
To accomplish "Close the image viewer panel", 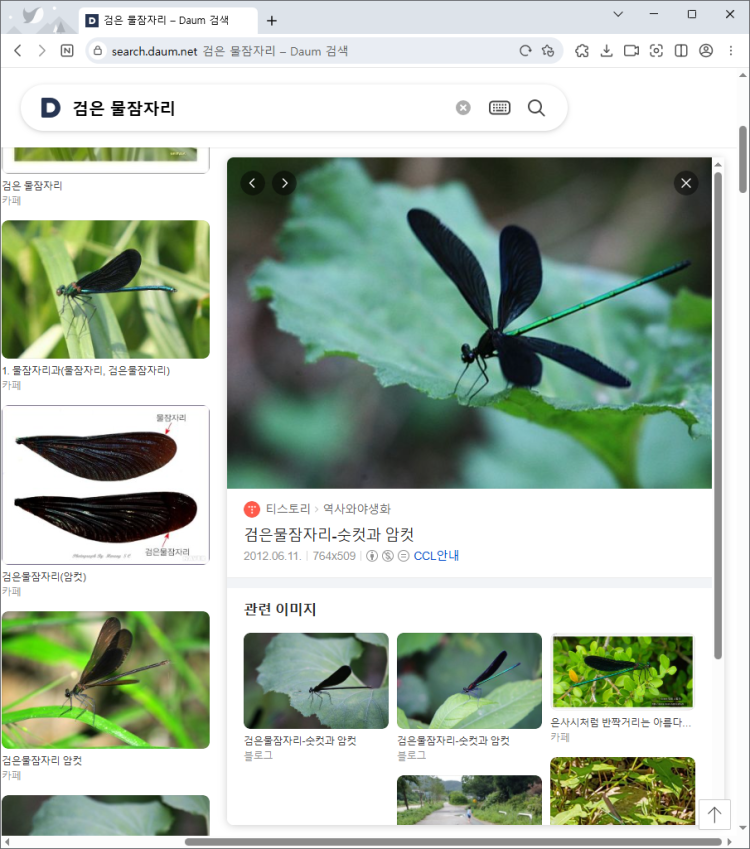I will [x=686, y=183].
